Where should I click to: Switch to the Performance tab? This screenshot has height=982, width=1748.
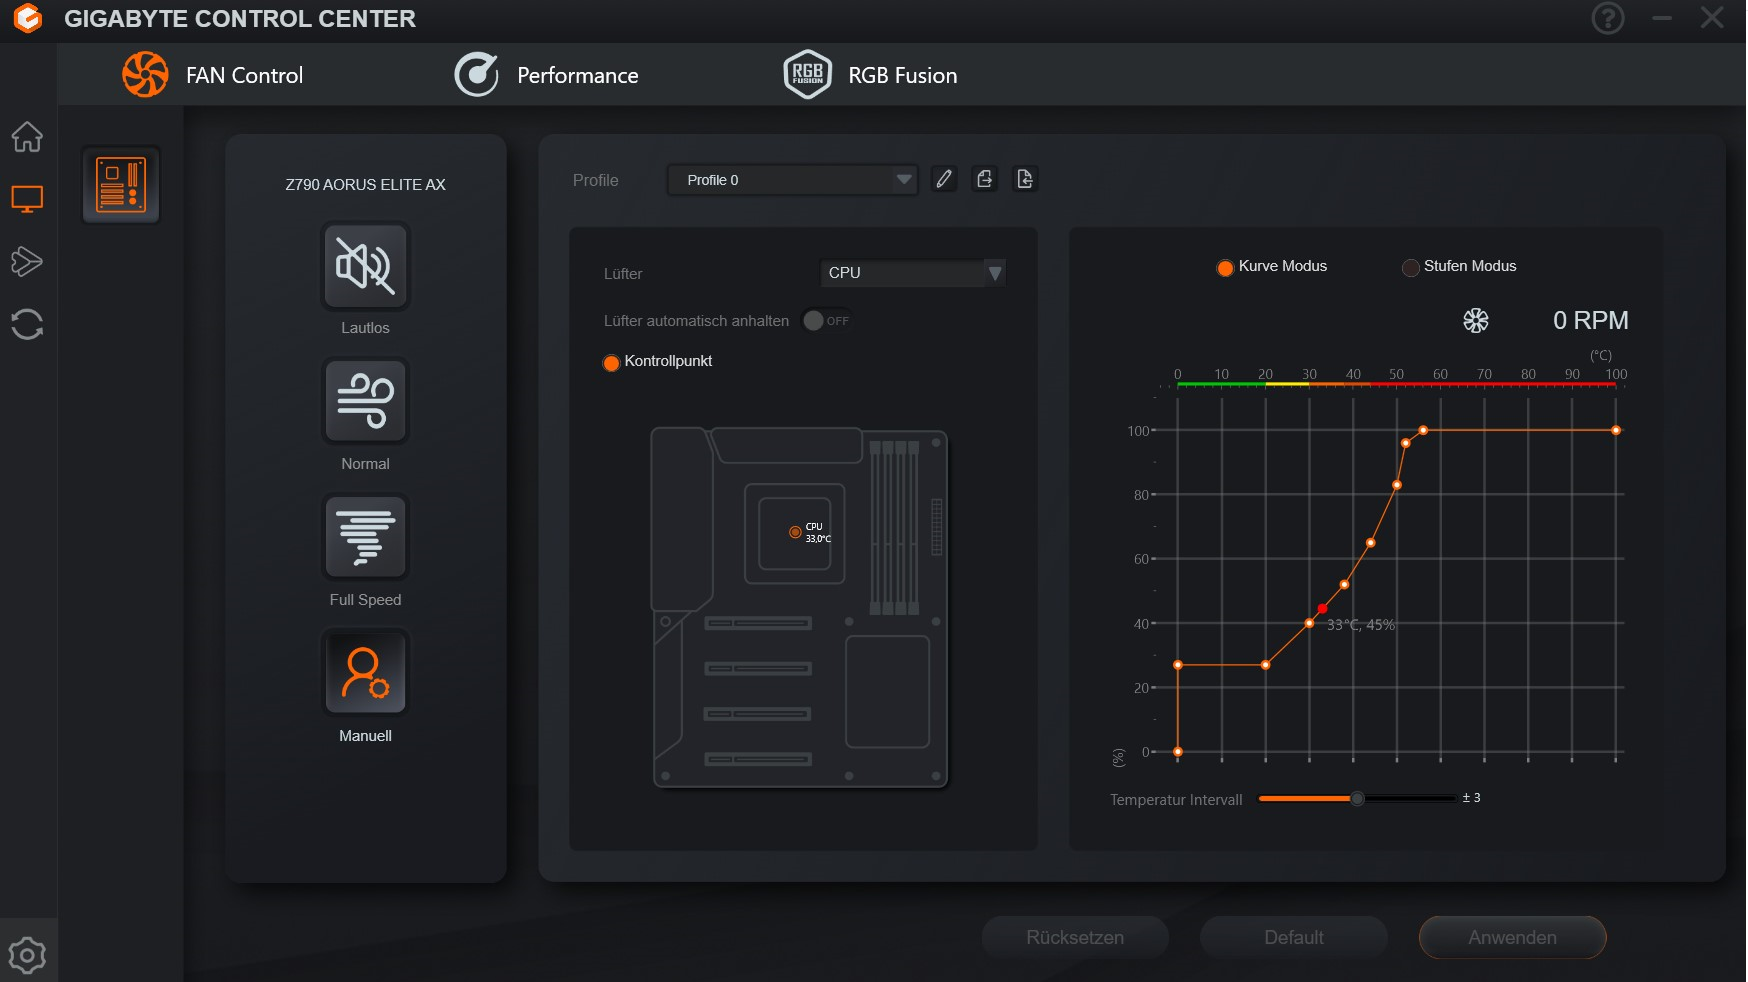[x=546, y=75]
